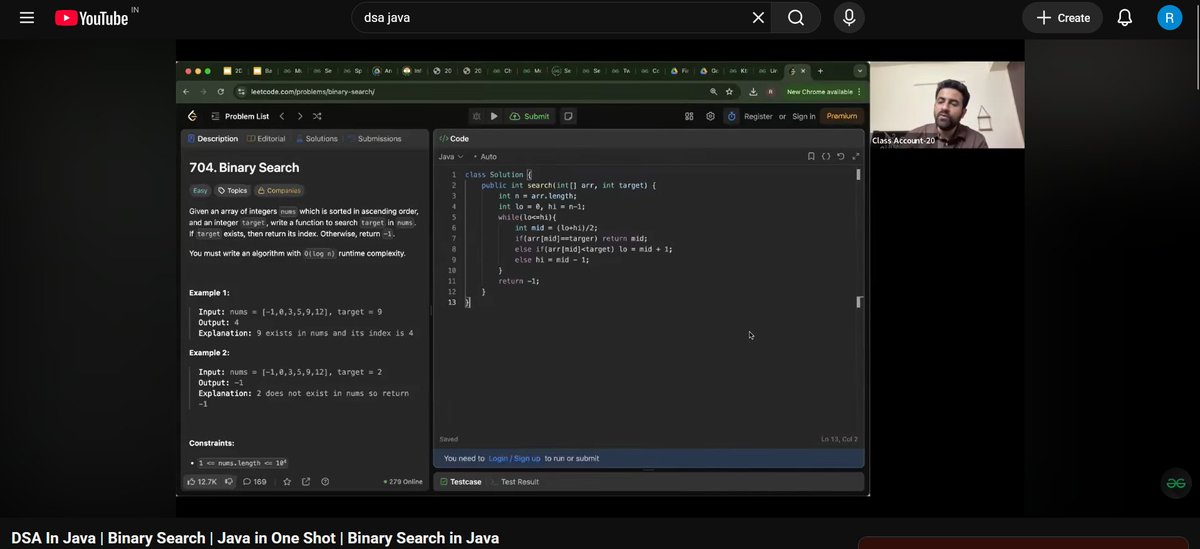Click the magnifier search button
This screenshot has width=1200, height=549.
tap(796, 18)
